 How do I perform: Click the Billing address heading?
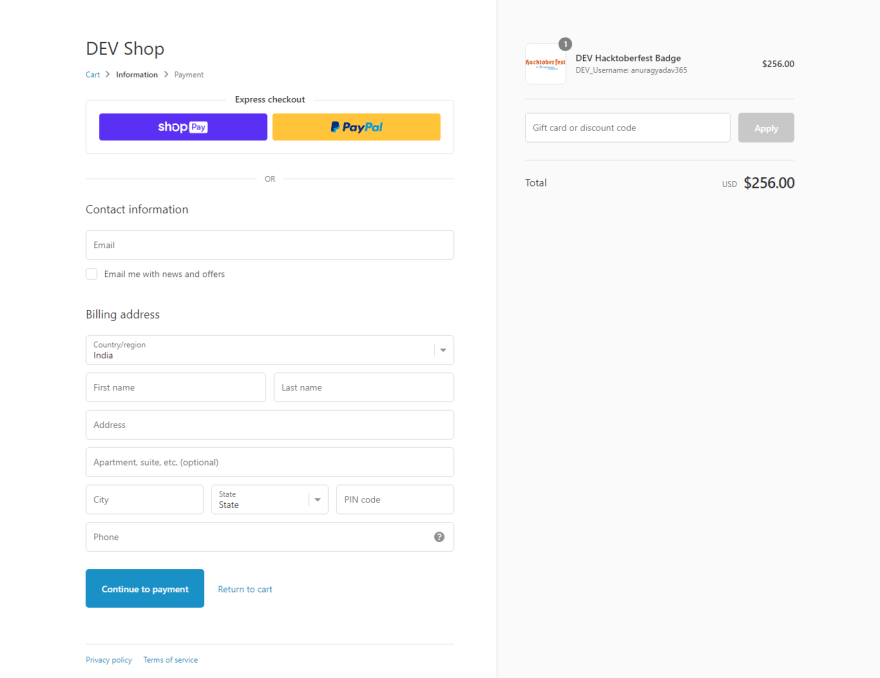pos(122,314)
